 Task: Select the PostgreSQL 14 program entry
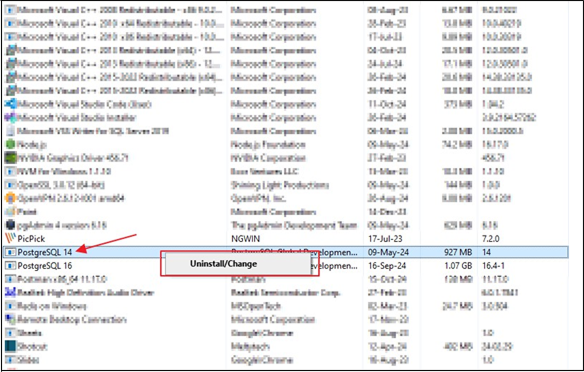coord(286,252)
